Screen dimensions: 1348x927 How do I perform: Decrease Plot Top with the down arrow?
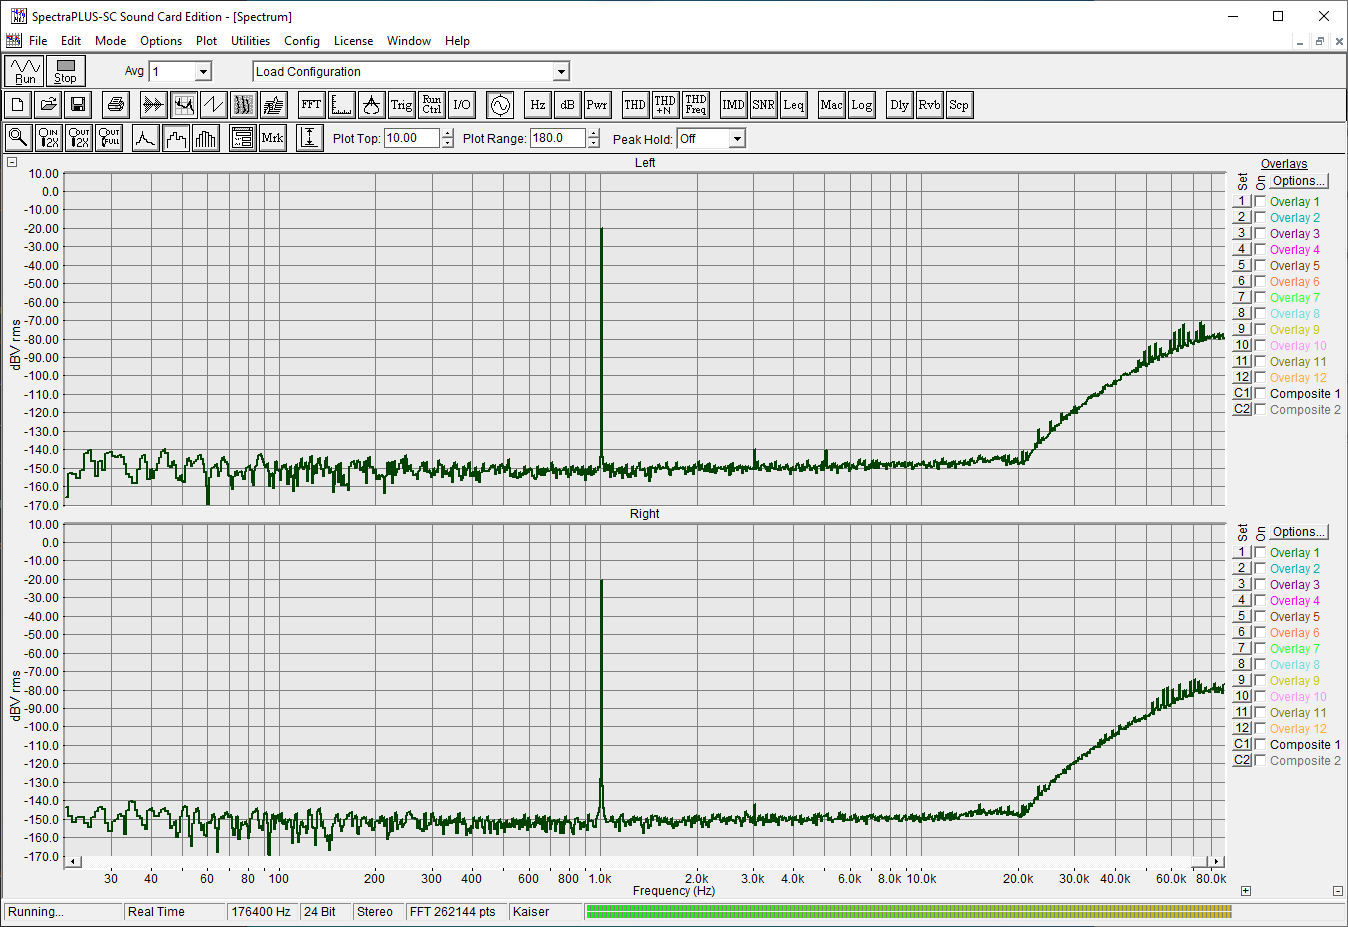[447, 143]
